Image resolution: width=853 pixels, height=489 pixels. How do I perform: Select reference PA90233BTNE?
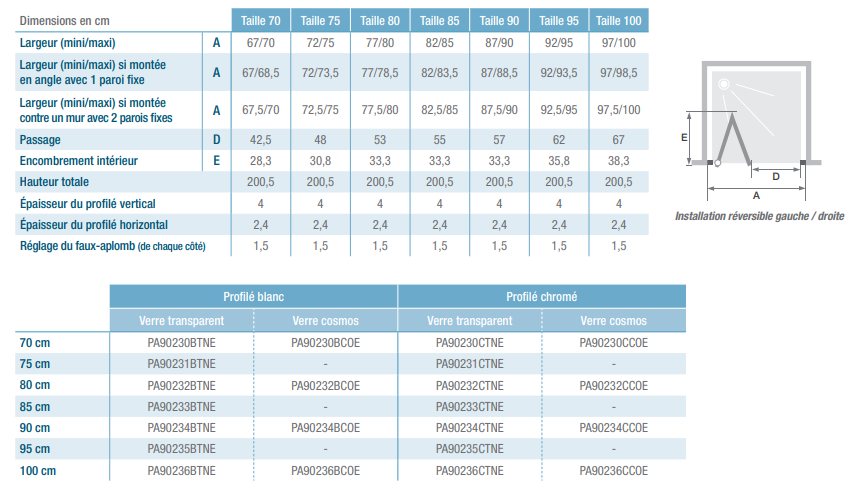coord(182,407)
